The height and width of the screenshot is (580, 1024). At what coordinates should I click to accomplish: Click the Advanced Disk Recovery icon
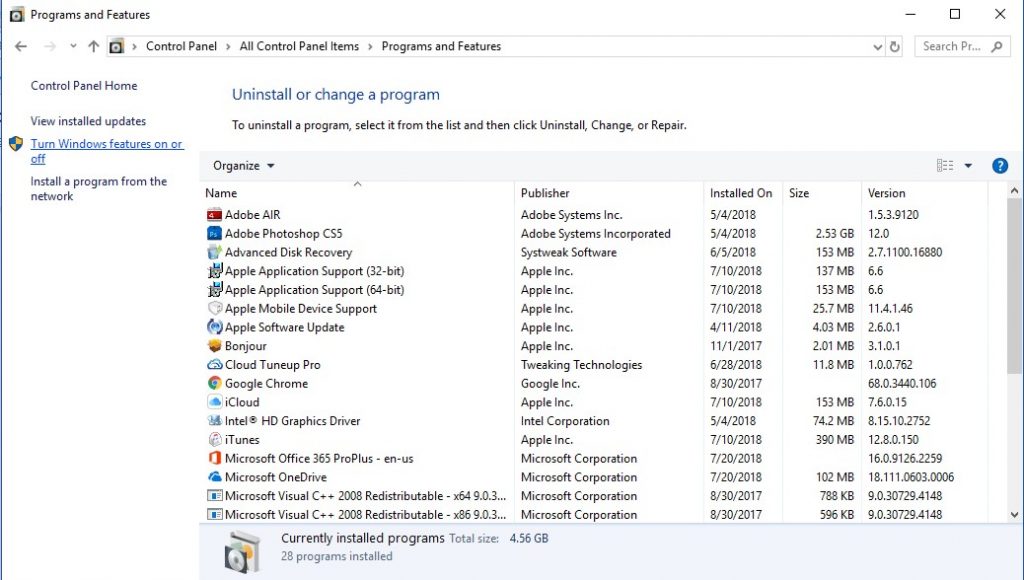pyautogui.click(x=214, y=252)
